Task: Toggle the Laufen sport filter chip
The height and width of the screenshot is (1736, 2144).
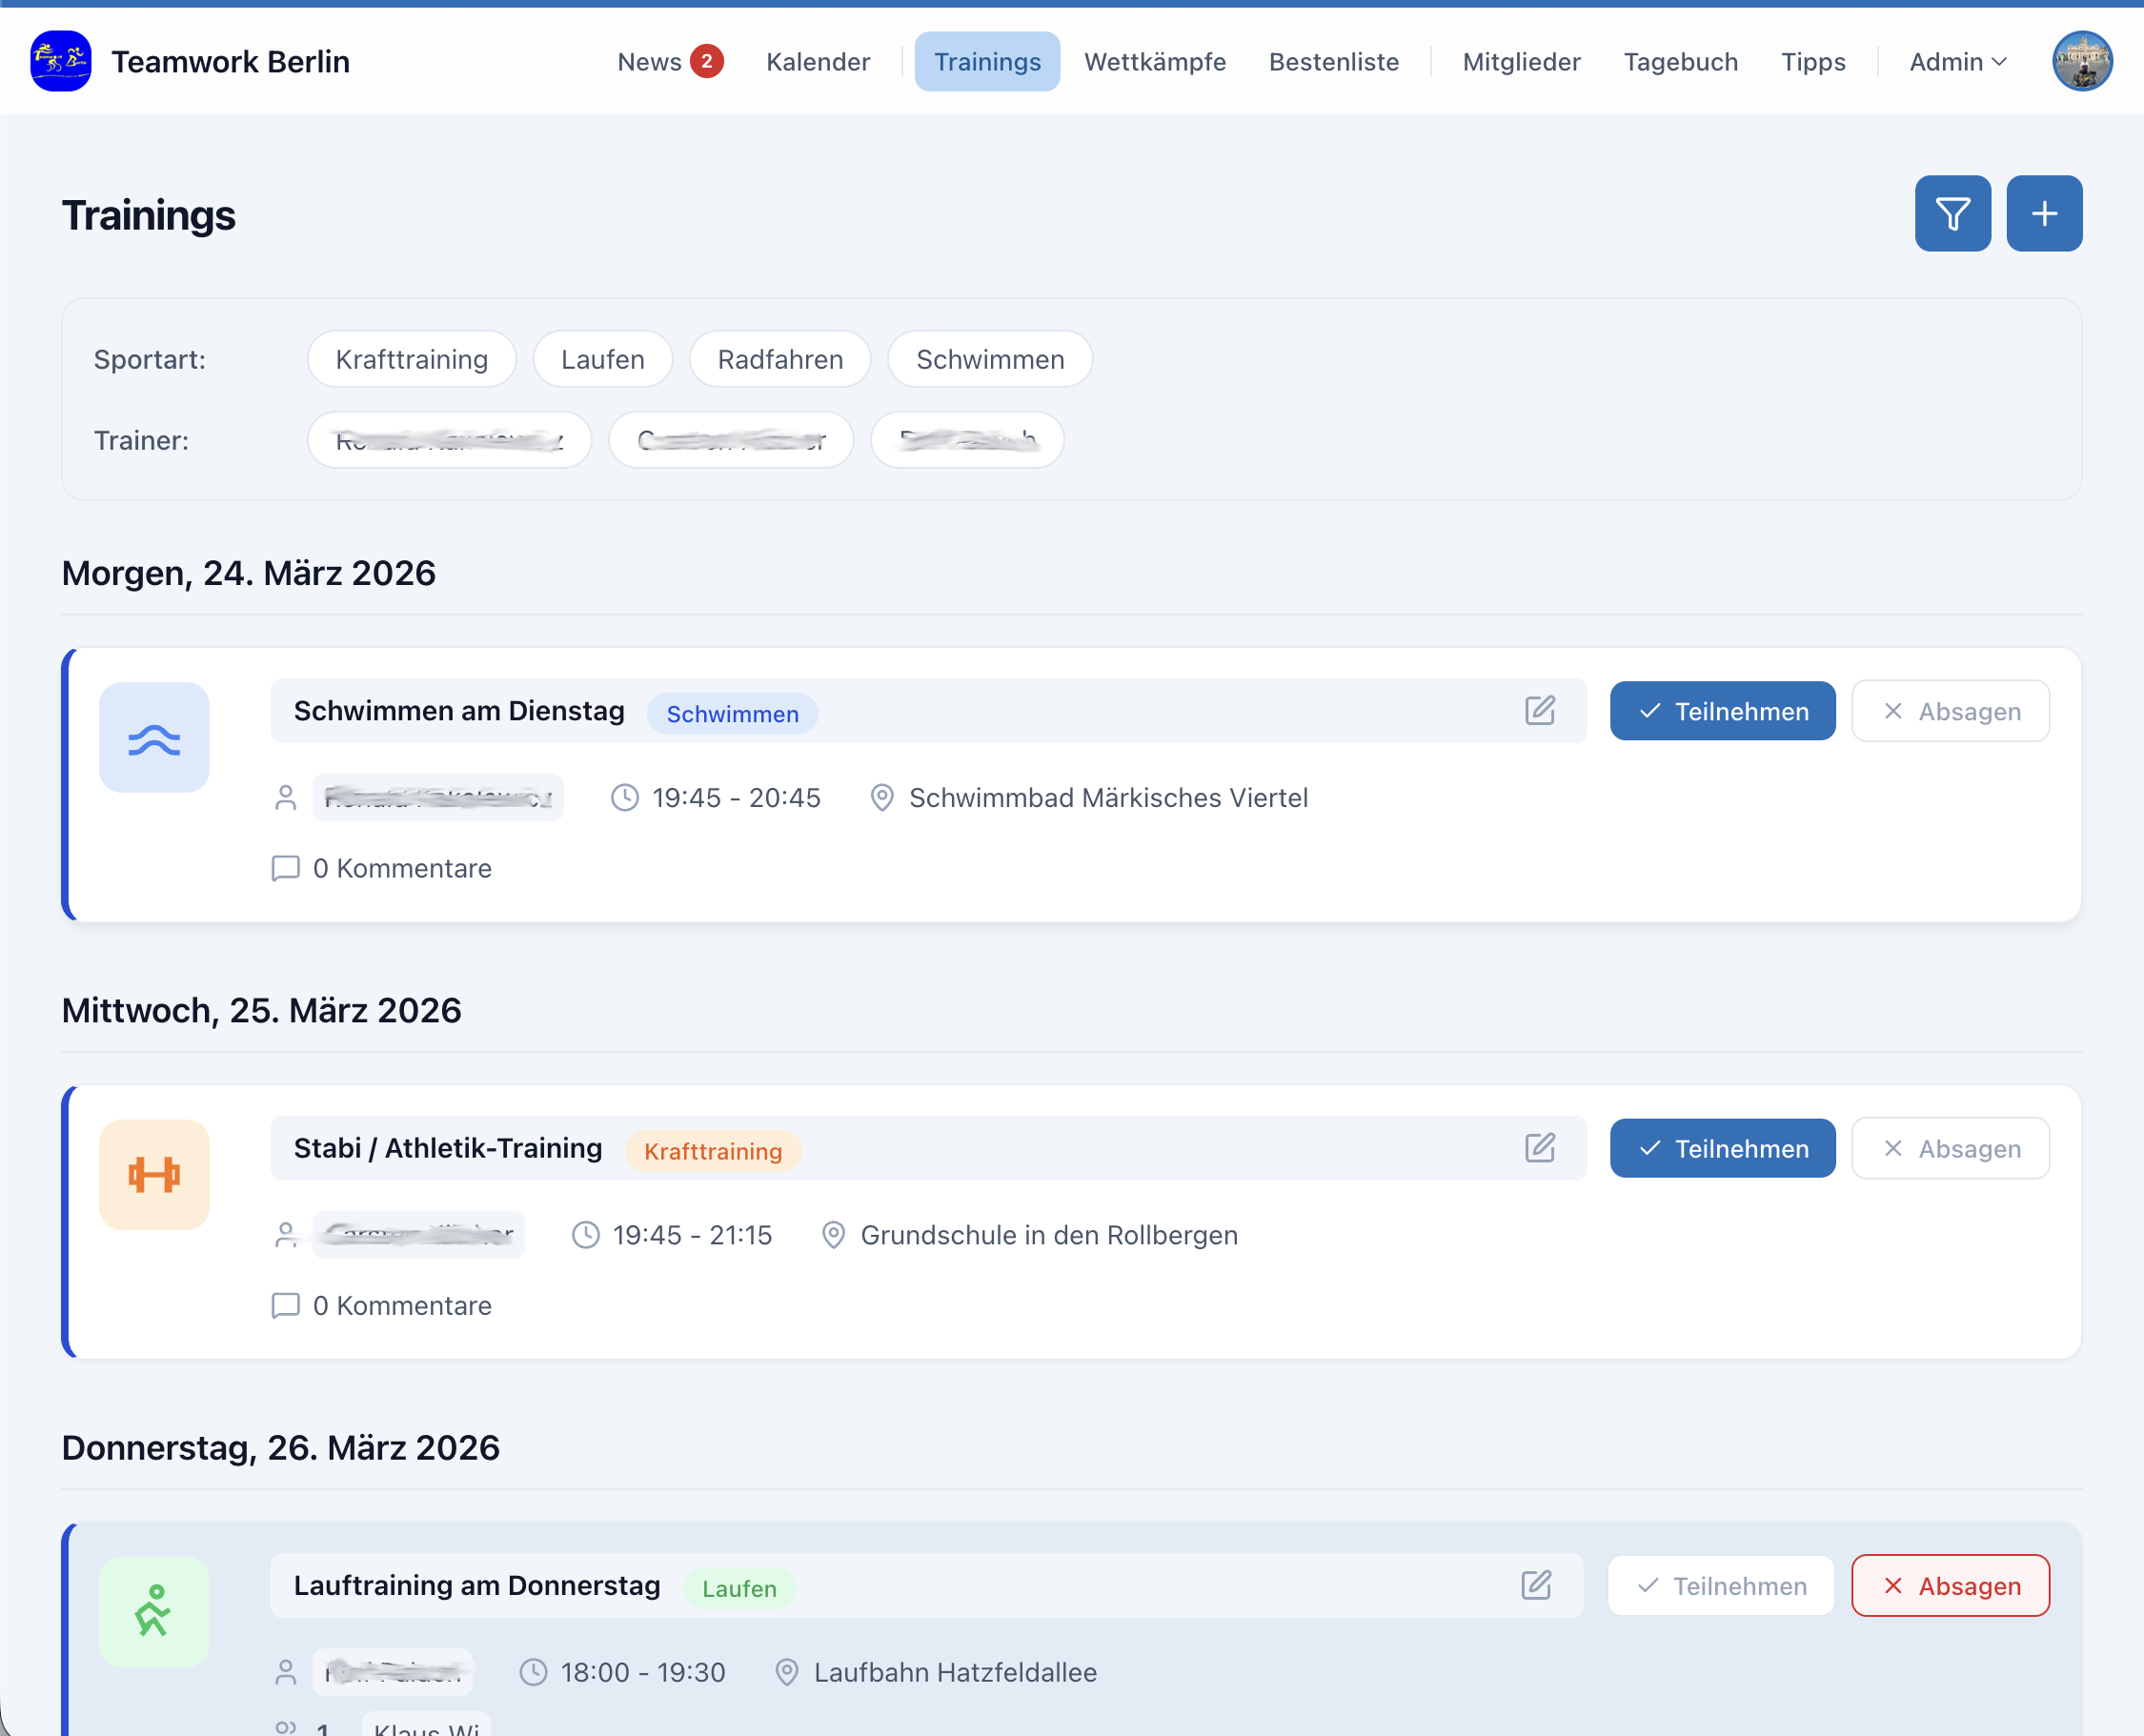Action: 602,359
